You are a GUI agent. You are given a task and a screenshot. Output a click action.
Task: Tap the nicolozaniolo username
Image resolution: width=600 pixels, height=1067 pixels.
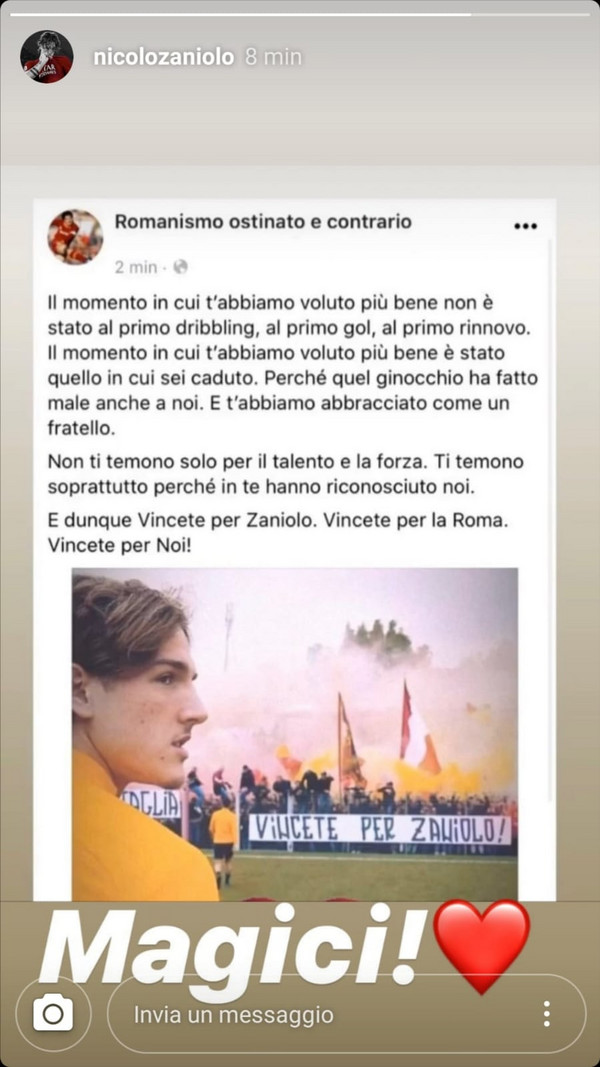pos(163,57)
